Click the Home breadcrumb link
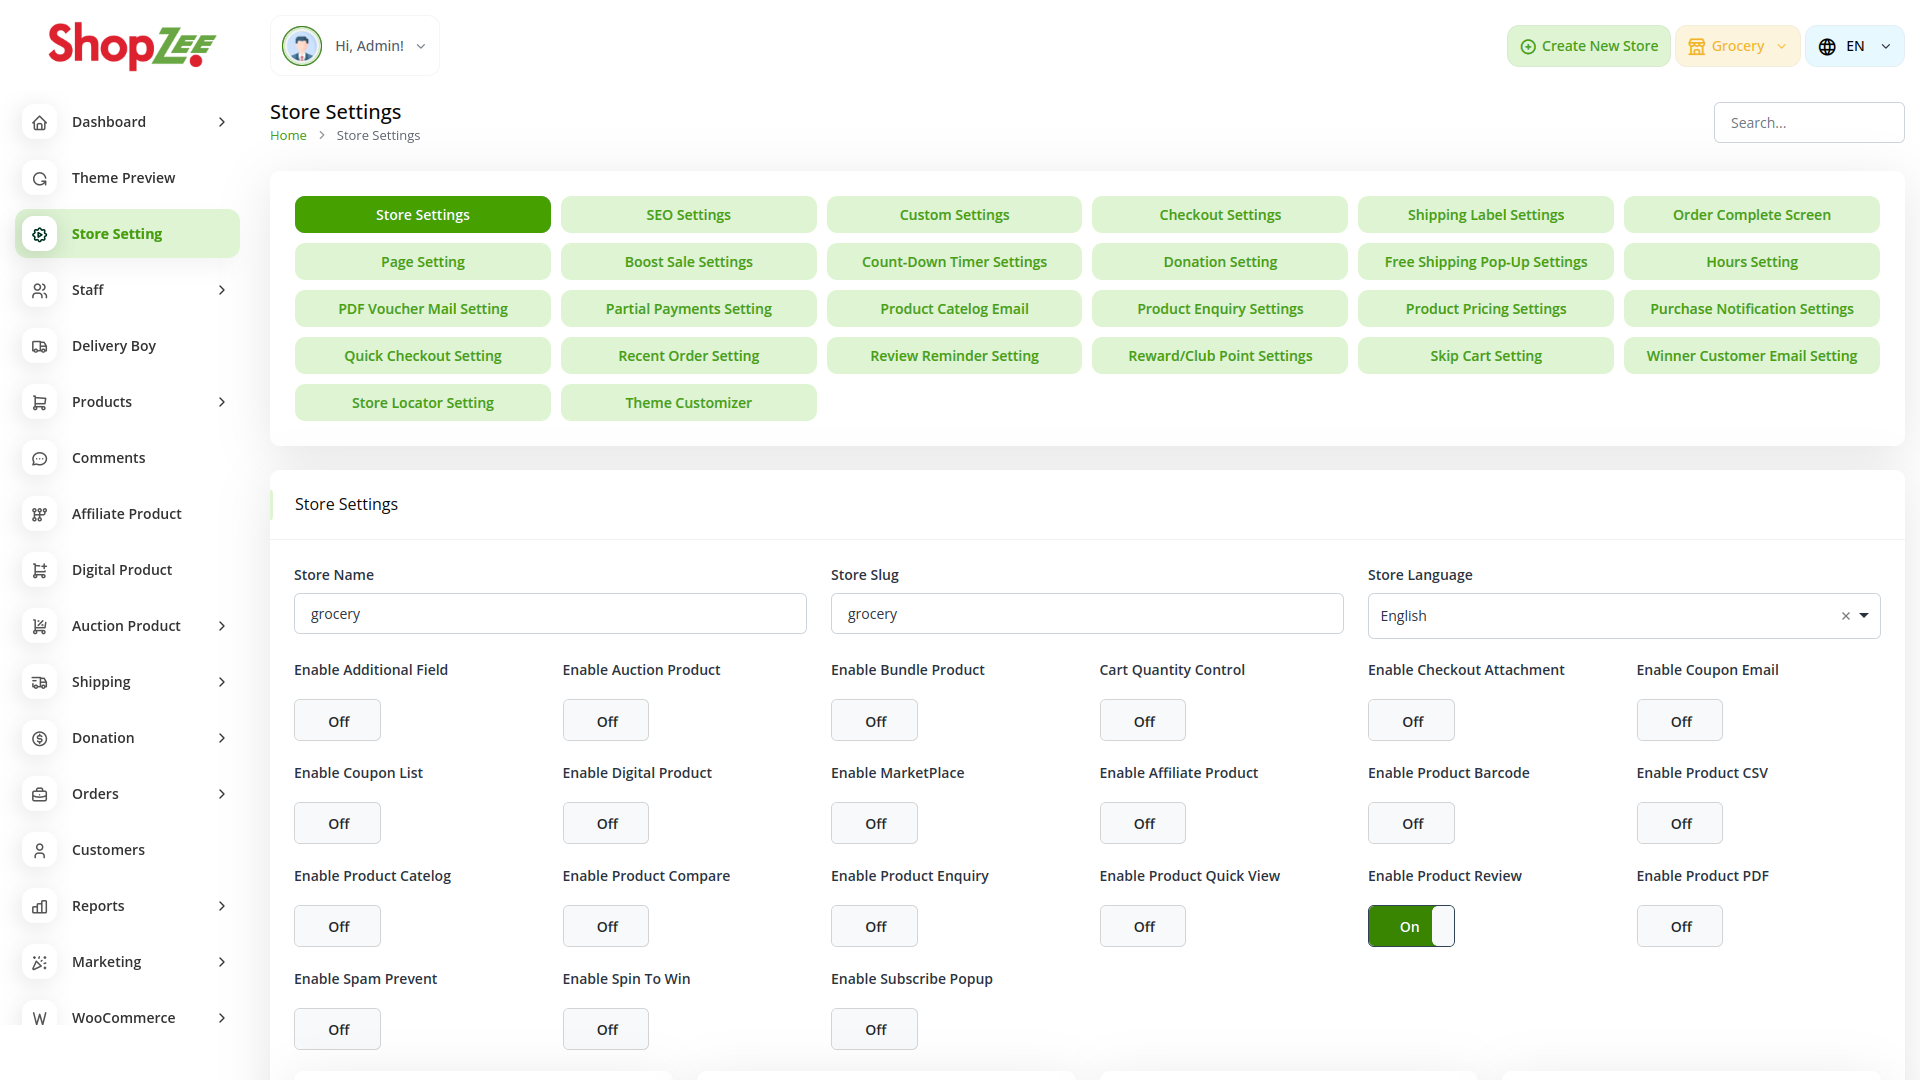This screenshot has width=1920, height=1080. coord(288,136)
